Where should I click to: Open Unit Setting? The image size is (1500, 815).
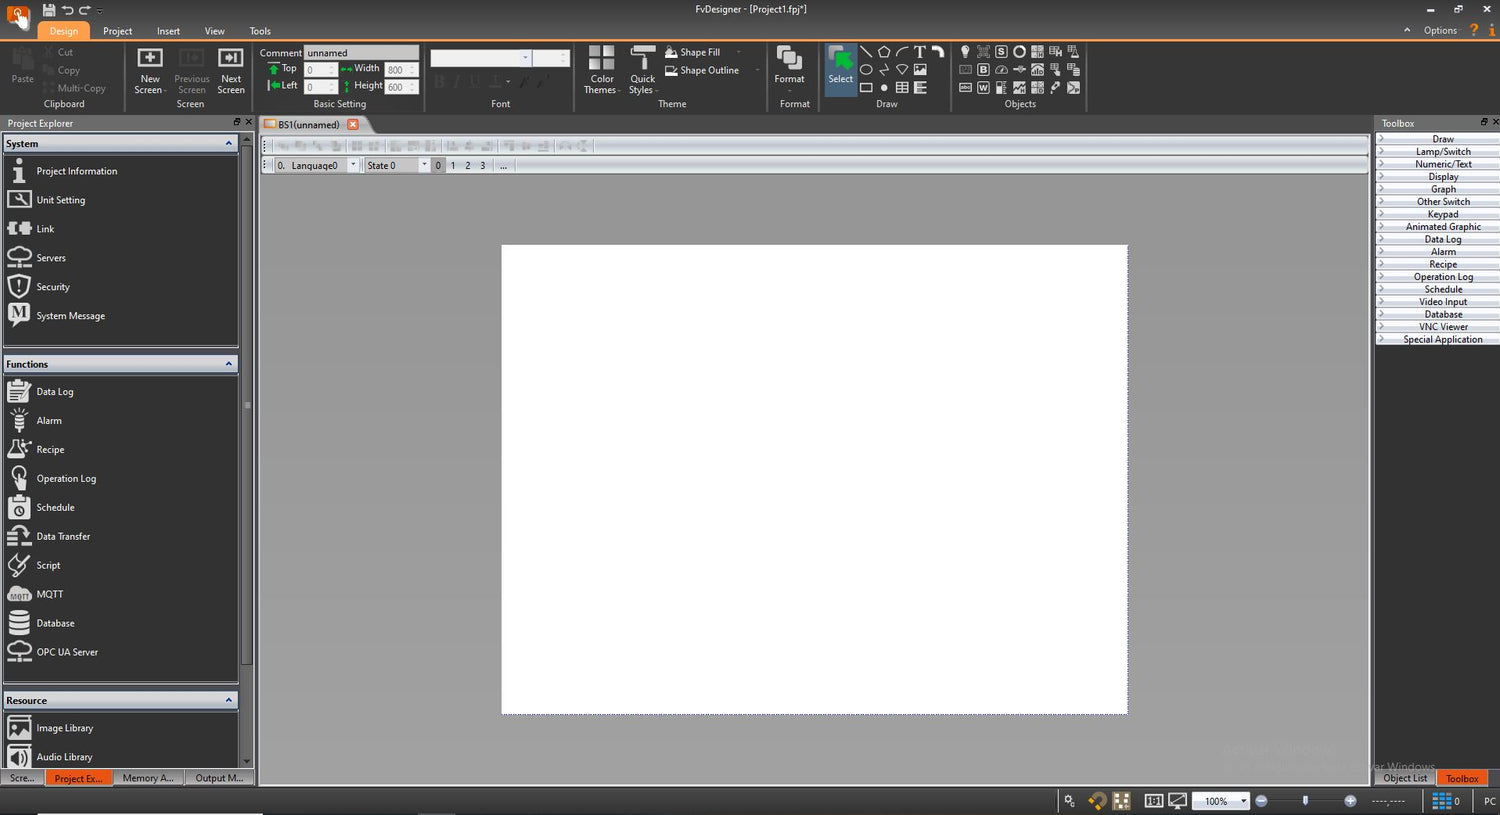coord(61,200)
